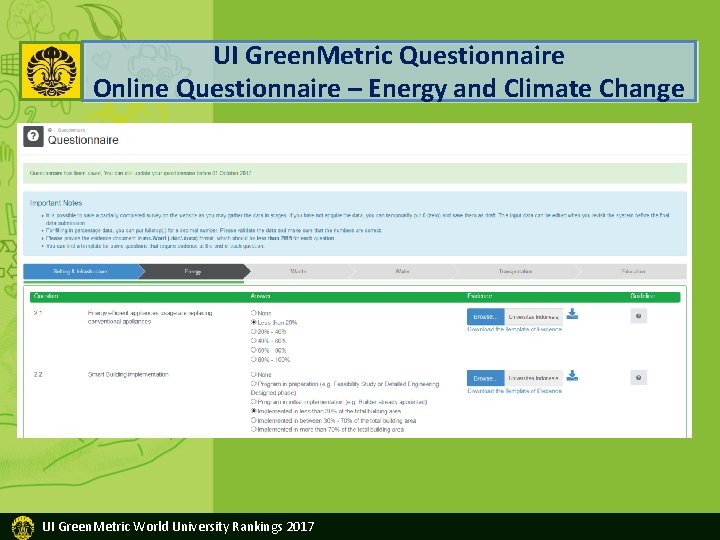720x540 pixels.
Task: Click evidence filename field for question 2.1
Action: pos(533,317)
